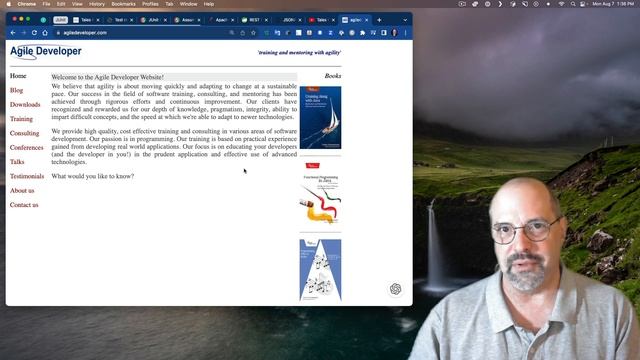Open the Blog navigation link

(x=16, y=90)
